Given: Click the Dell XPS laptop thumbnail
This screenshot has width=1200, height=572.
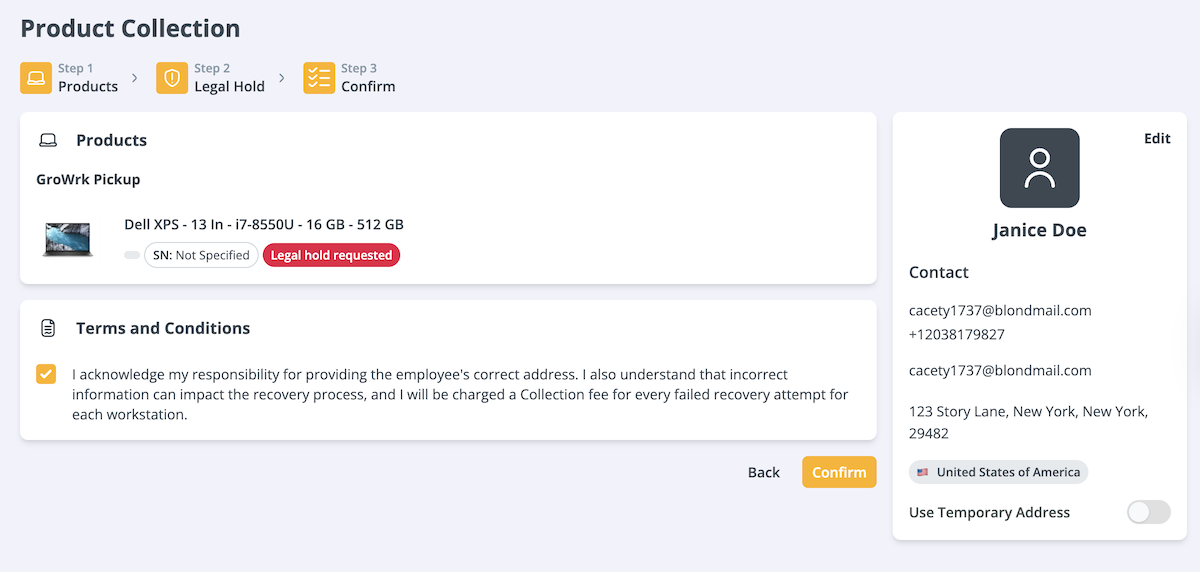Looking at the screenshot, I should 68,240.
